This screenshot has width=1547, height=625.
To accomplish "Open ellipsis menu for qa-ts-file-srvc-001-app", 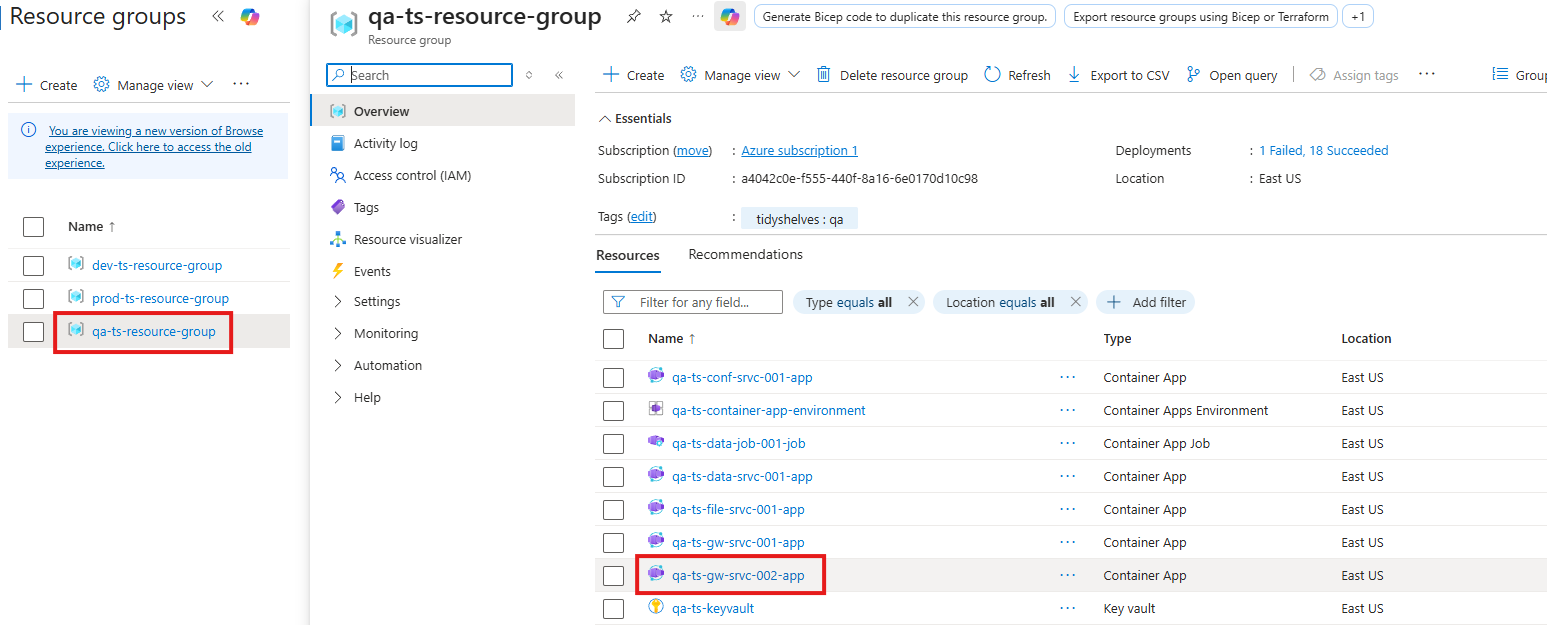I will point(1068,509).
